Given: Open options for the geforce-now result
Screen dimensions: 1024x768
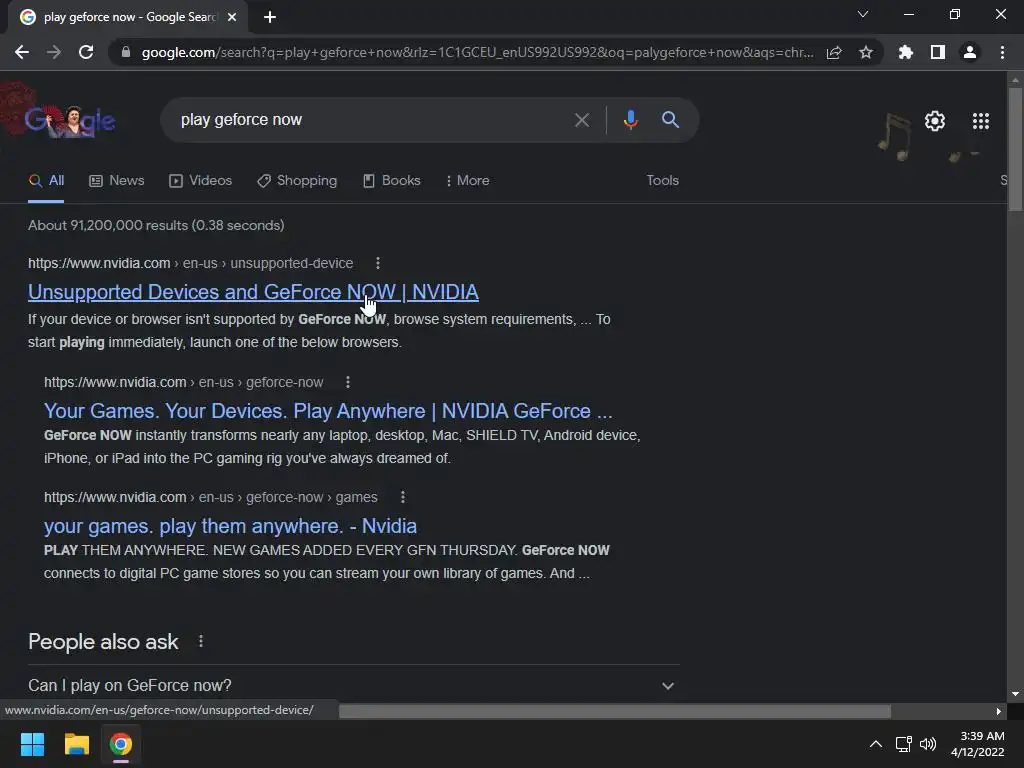Looking at the screenshot, I should point(347,382).
